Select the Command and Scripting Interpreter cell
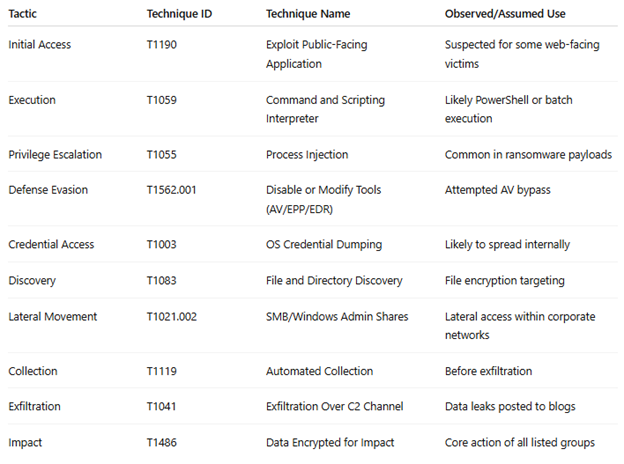Viewport: 624px width, 464px height. (x=326, y=109)
